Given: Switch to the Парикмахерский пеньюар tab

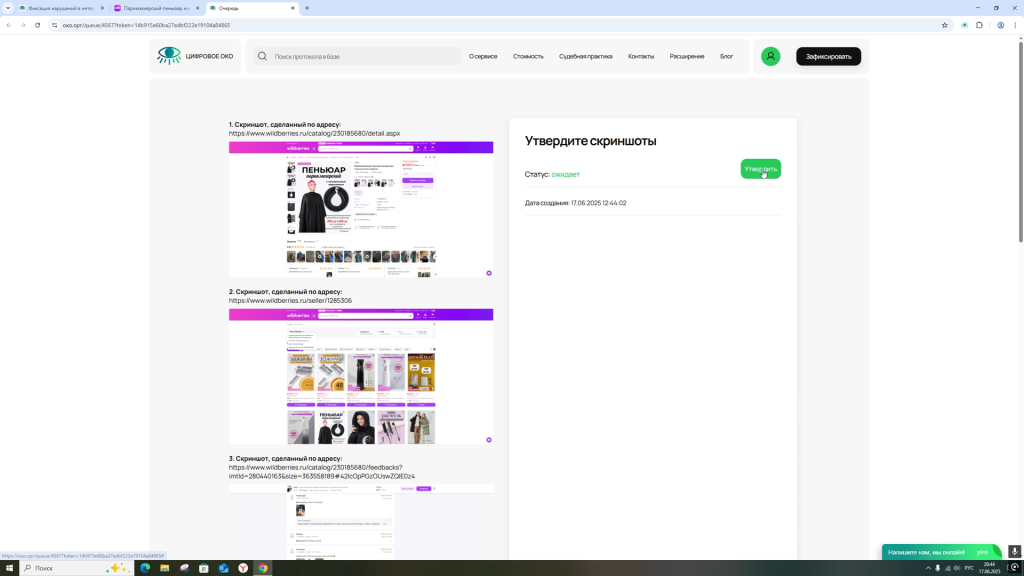Looking at the screenshot, I should point(155,8).
